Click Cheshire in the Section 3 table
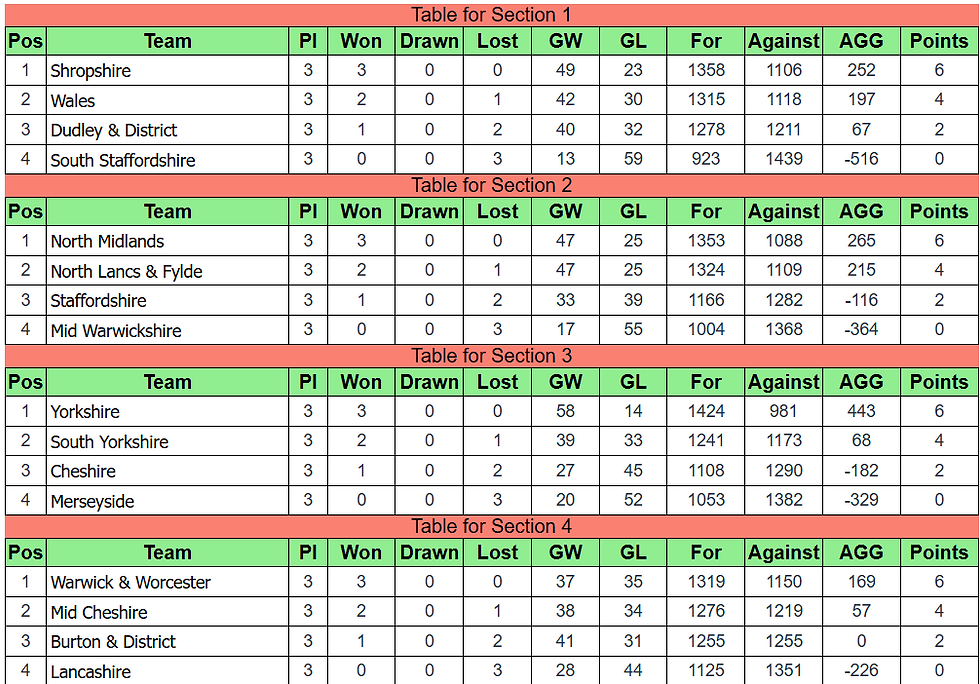 (83, 471)
